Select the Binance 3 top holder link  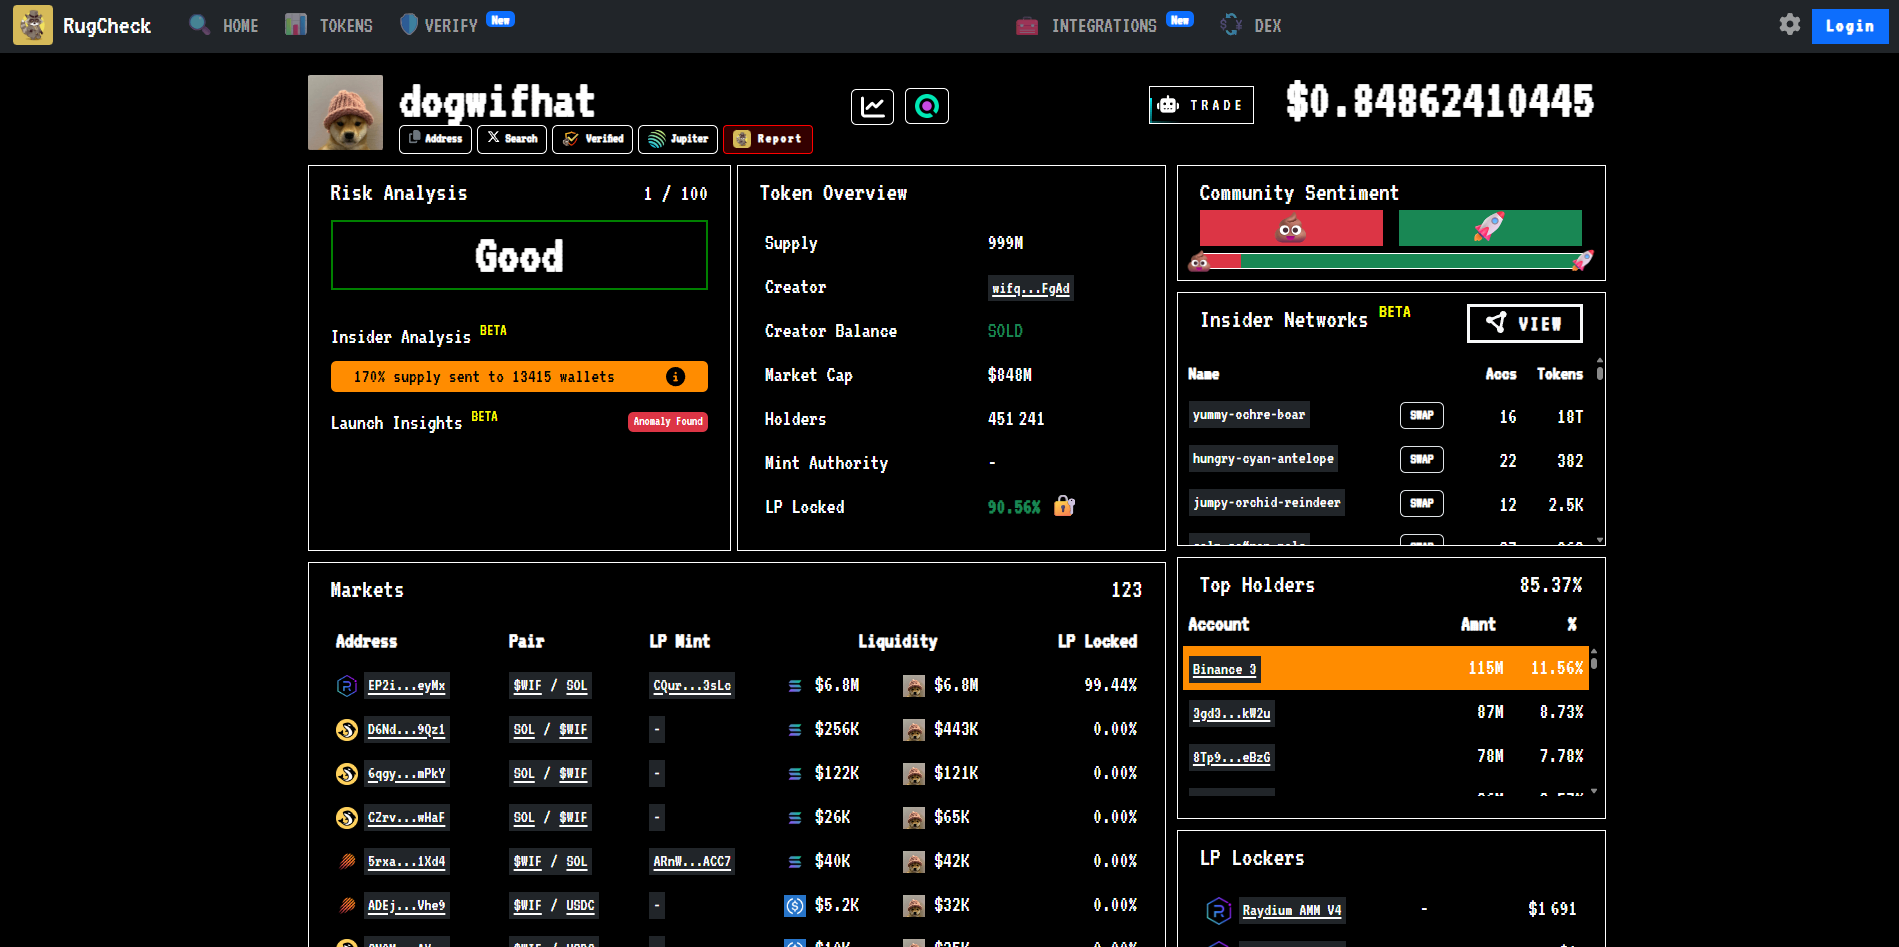[x=1224, y=669]
